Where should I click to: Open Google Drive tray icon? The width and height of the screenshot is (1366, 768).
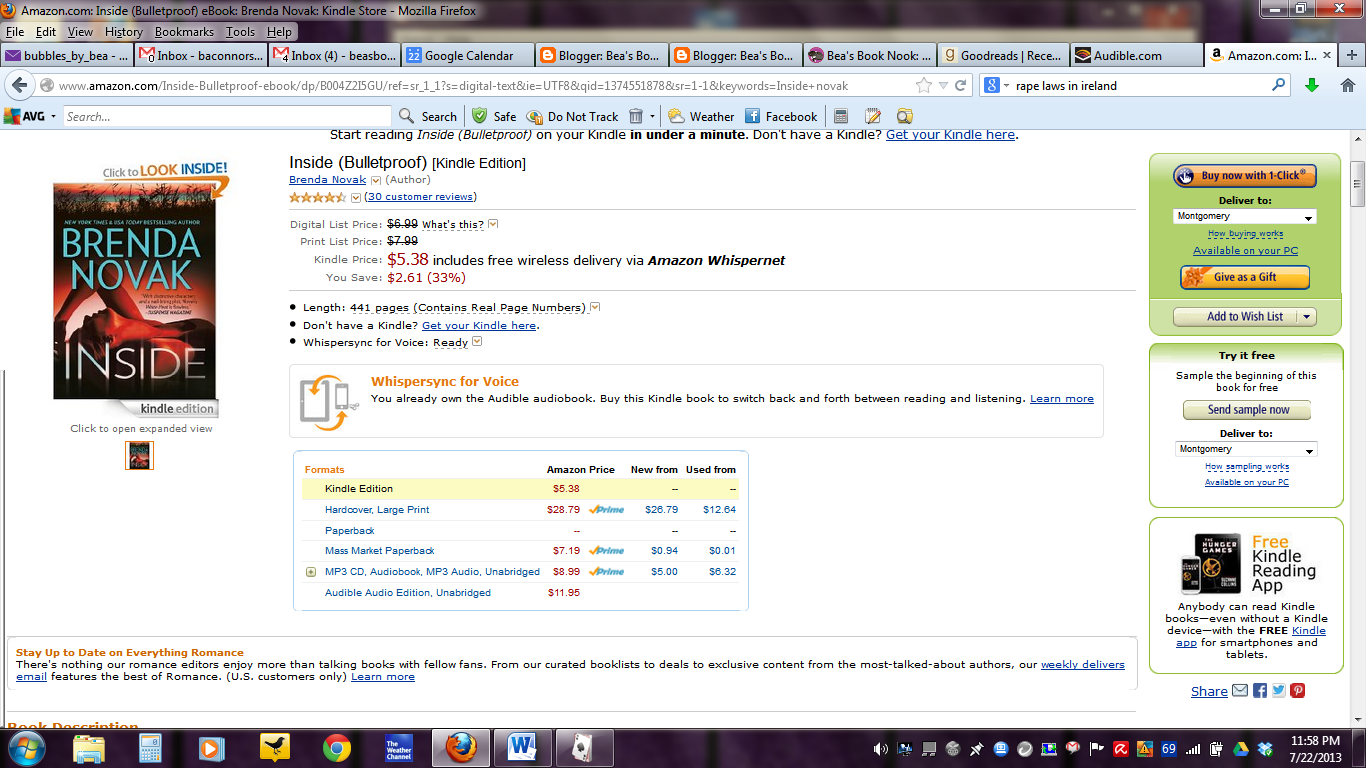[1241, 748]
